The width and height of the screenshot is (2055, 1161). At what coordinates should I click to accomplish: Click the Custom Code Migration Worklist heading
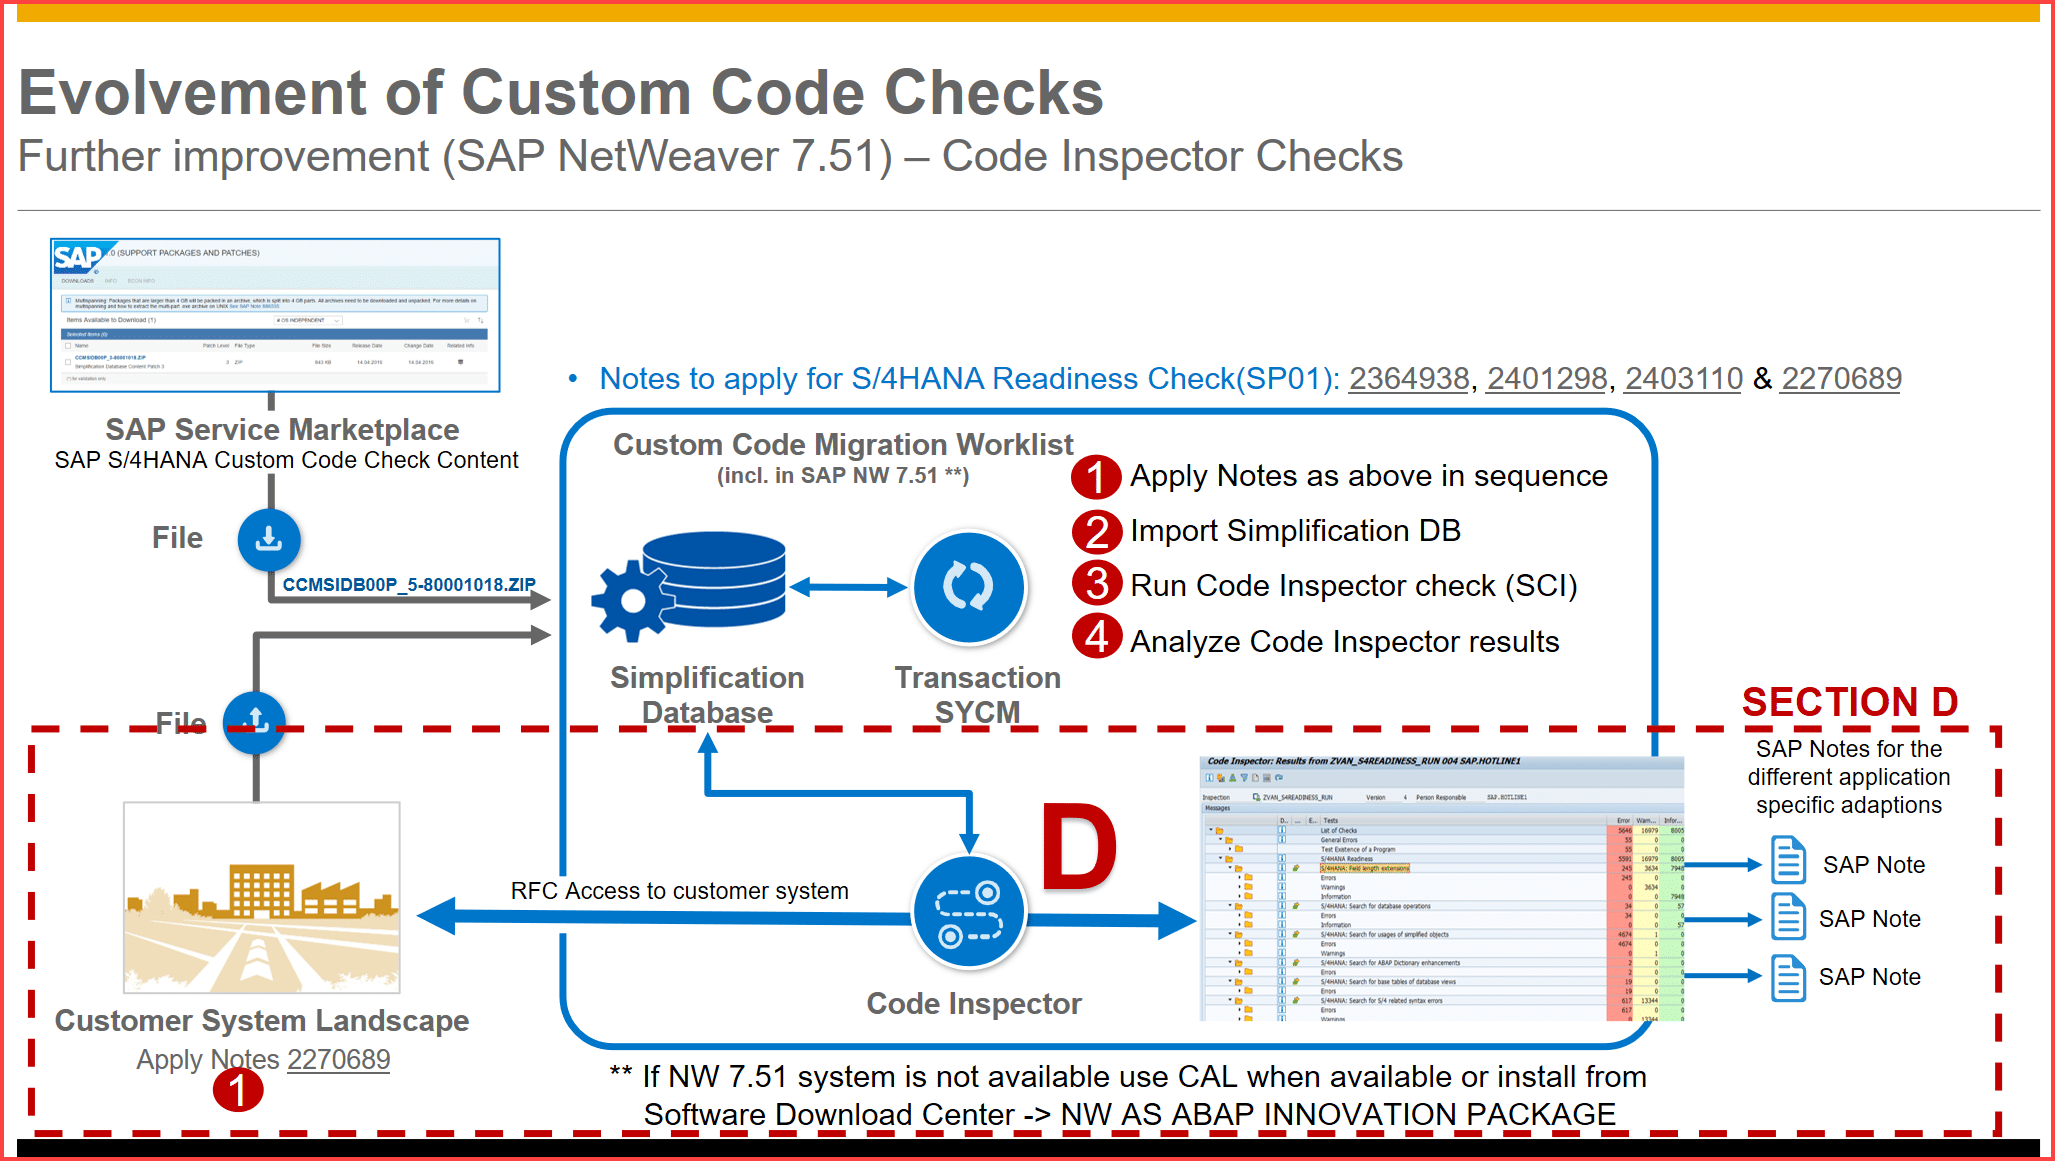pos(842,445)
